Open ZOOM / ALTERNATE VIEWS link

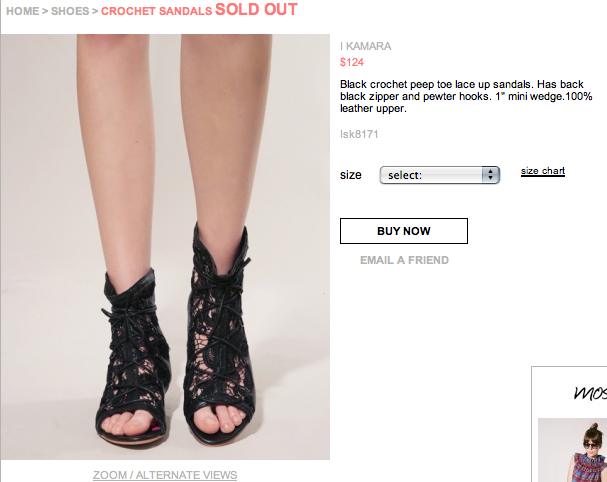(x=165, y=474)
